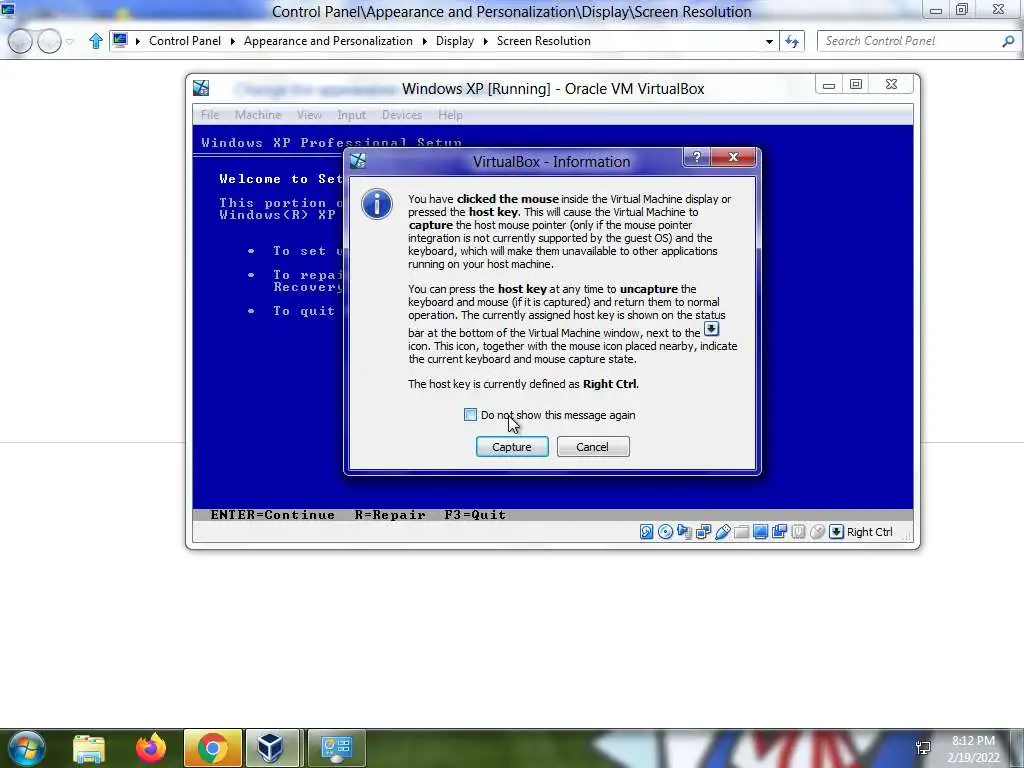
Task: Click the Control Panel forward button
Action: click(x=49, y=41)
